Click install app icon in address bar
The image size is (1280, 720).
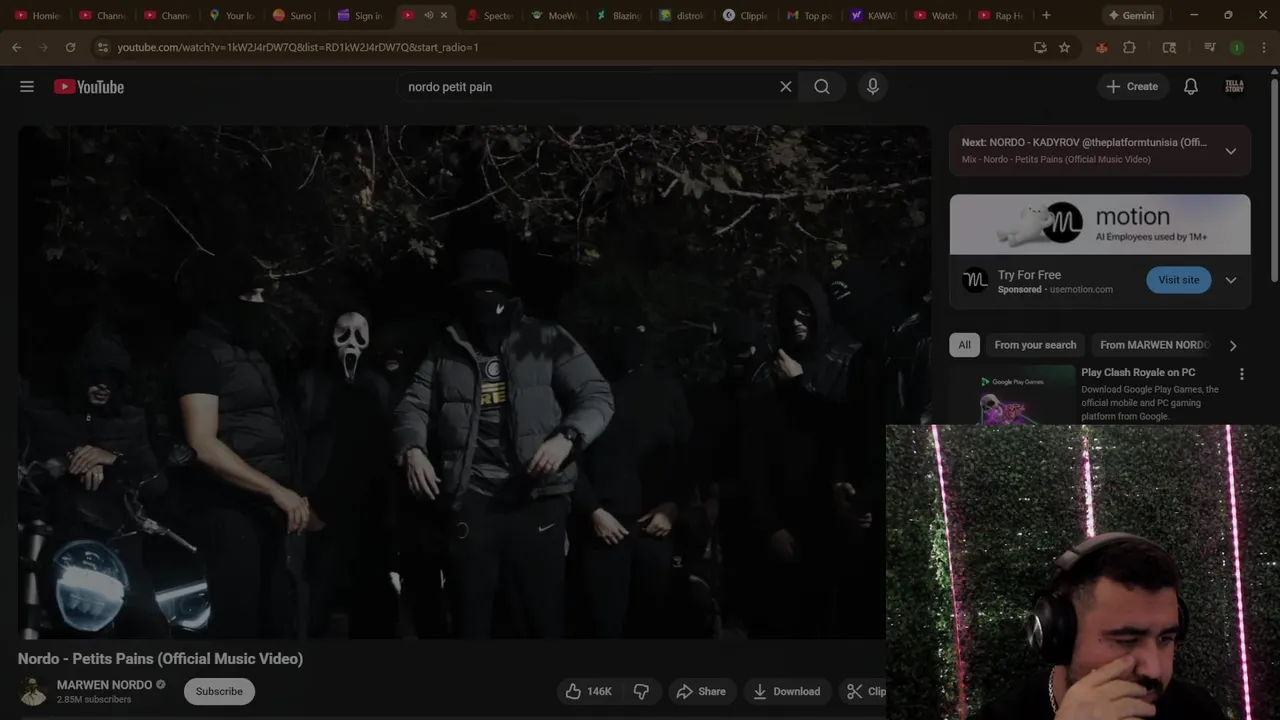coord(1040,47)
